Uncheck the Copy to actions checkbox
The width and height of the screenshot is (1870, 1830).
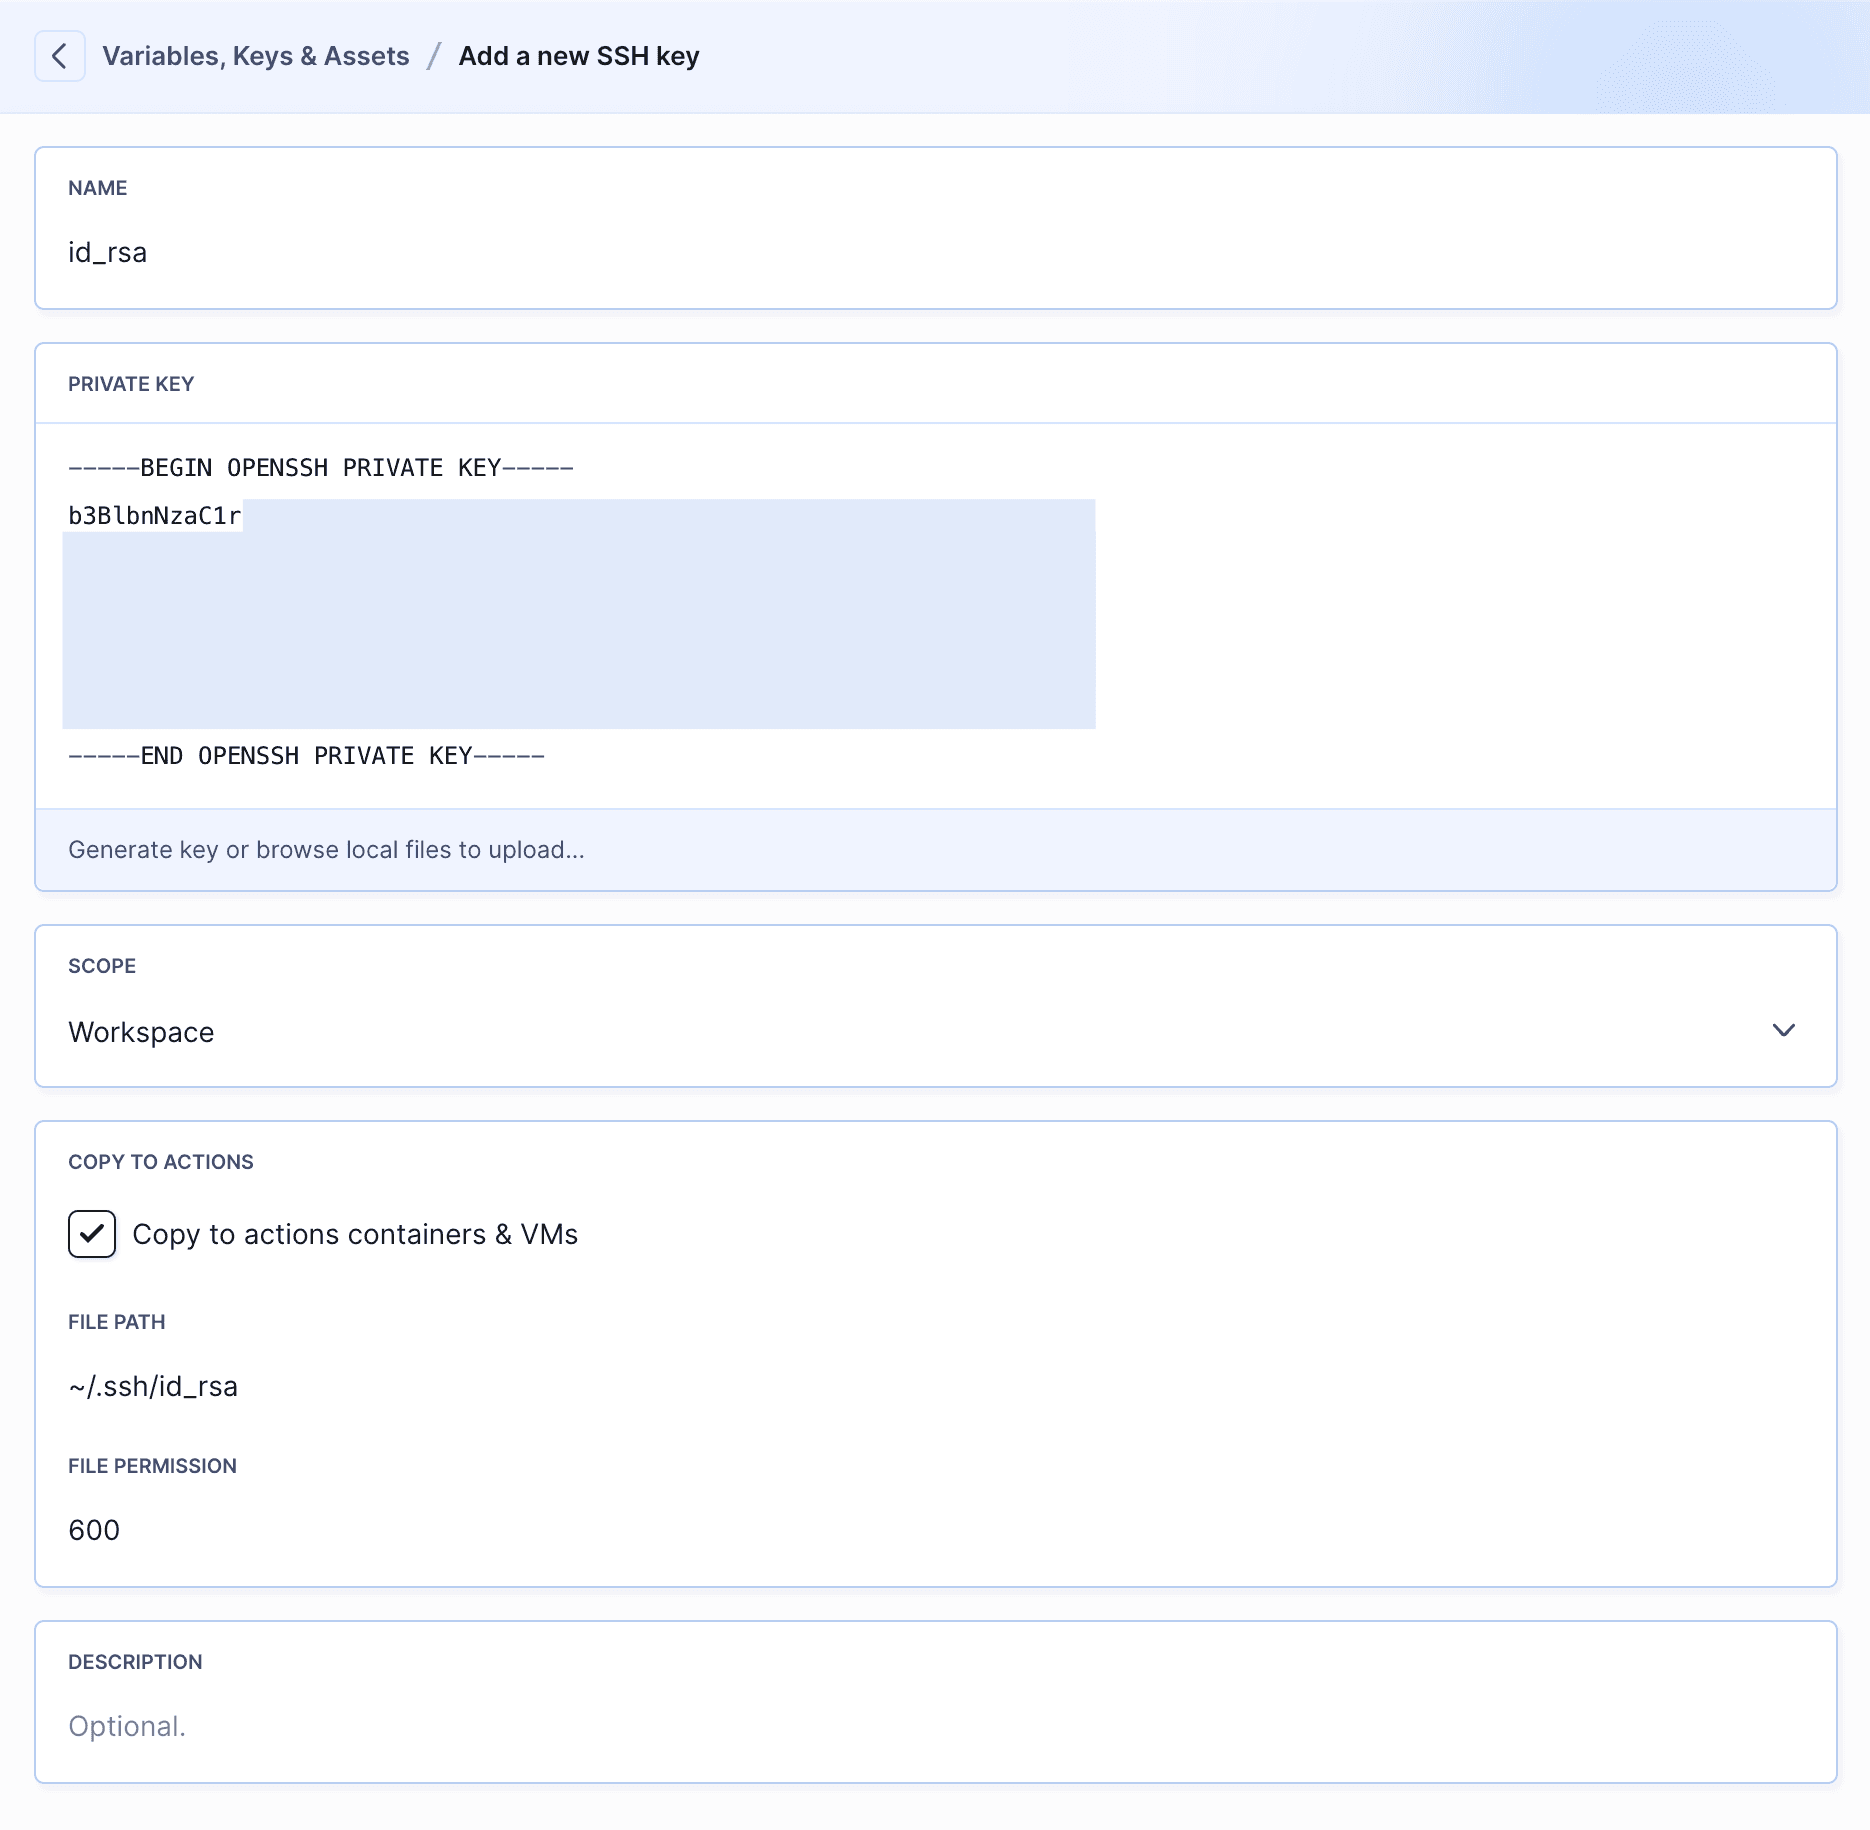92,1234
